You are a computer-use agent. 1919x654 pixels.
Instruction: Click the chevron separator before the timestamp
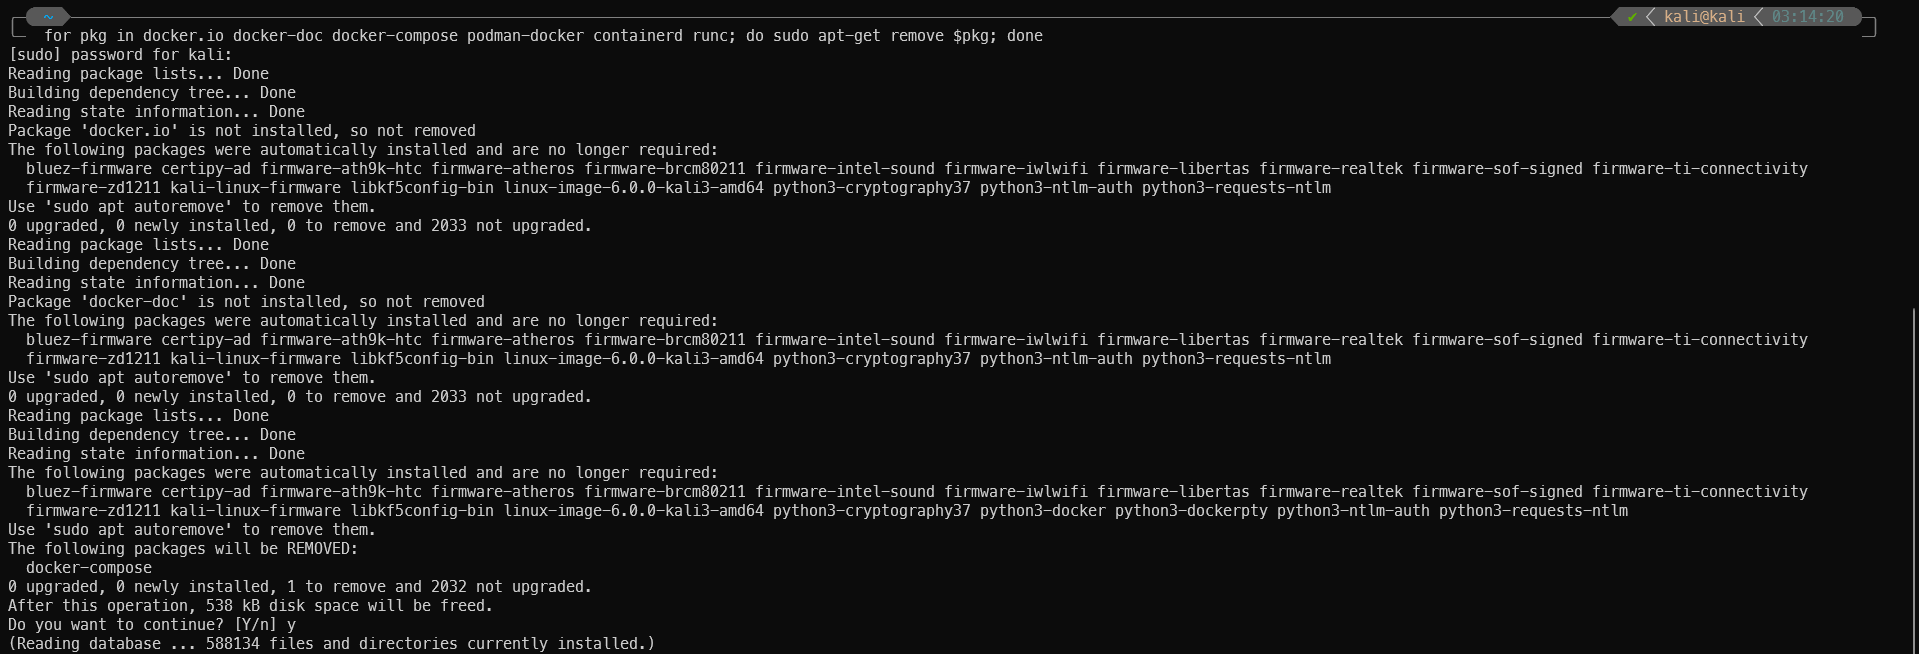pyautogui.click(x=1758, y=17)
